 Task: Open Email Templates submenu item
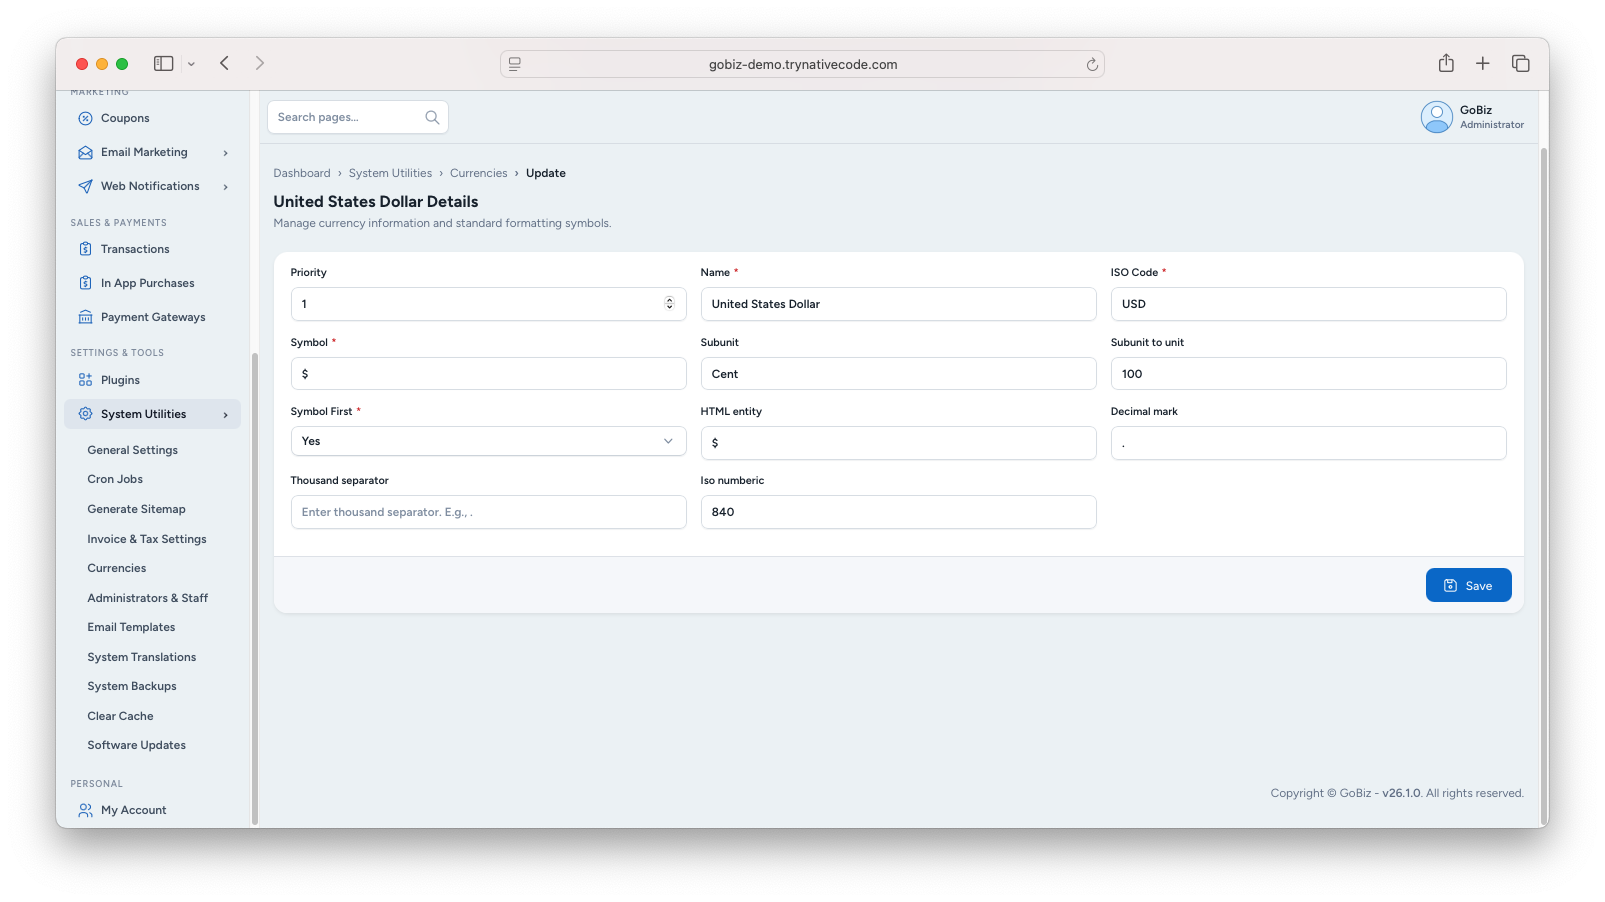(x=131, y=627)
